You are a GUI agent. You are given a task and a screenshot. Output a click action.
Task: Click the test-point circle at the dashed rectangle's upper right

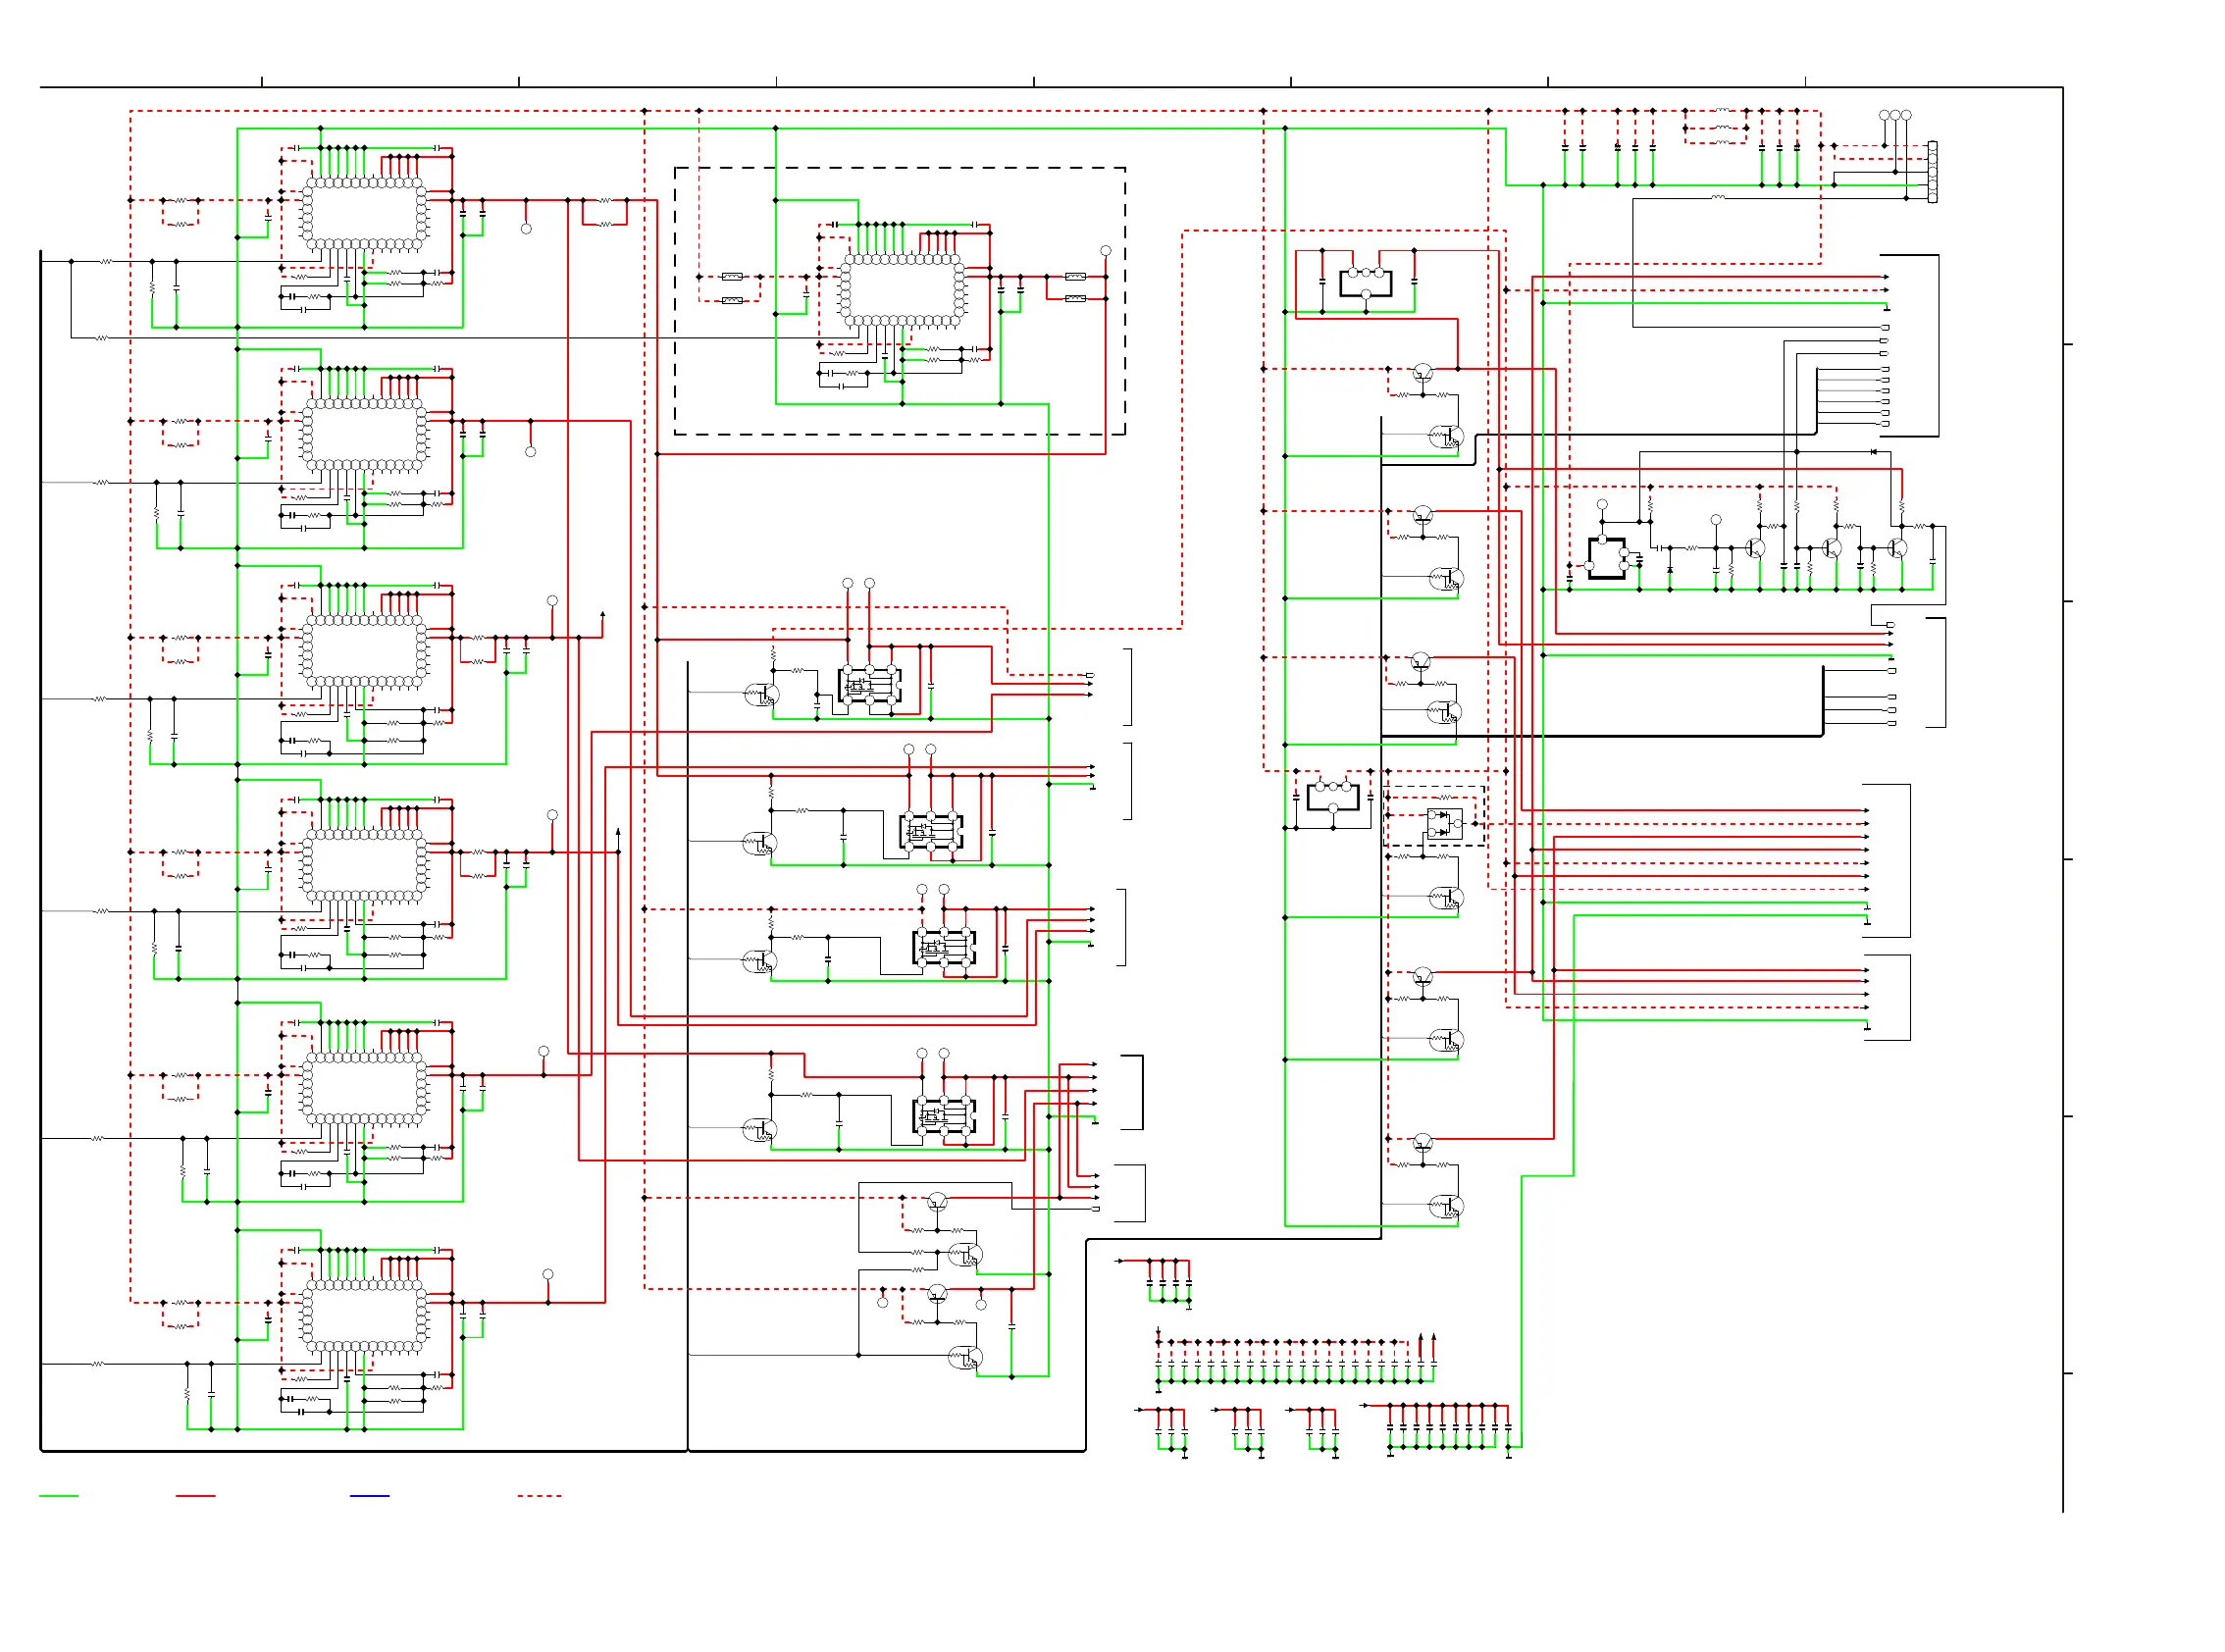pos(1105,251)
